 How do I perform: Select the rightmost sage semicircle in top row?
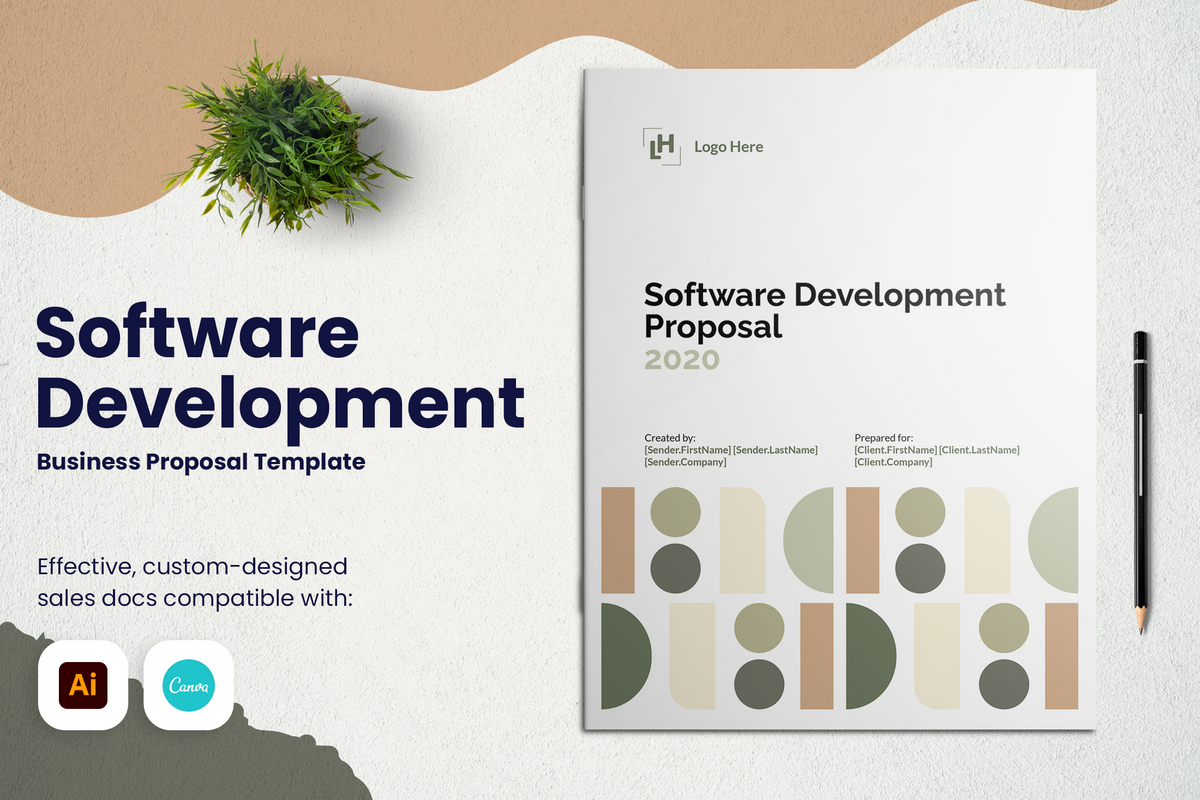point(1056,540)
